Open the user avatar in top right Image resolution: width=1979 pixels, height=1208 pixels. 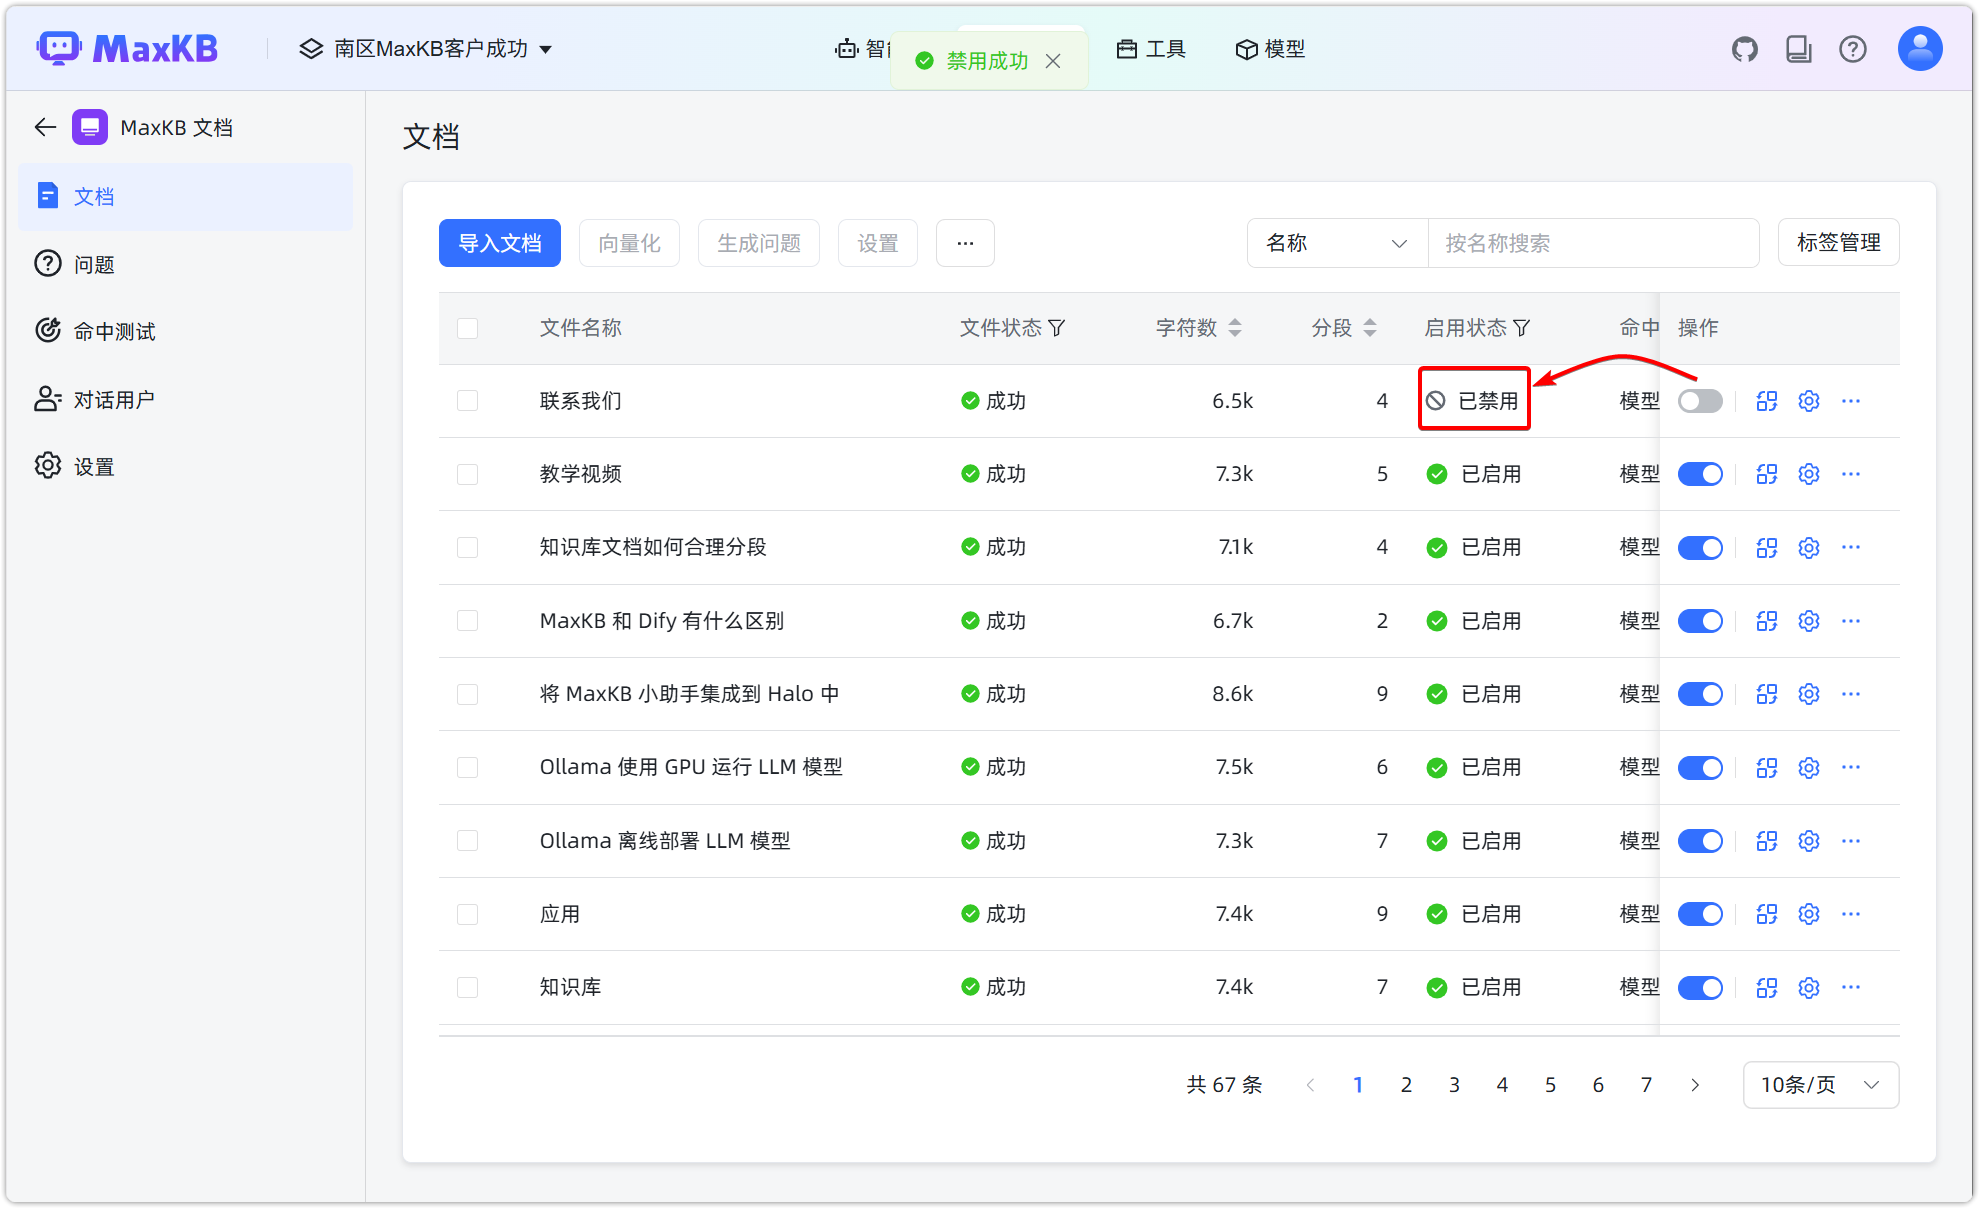click(x=1918, y=47)
